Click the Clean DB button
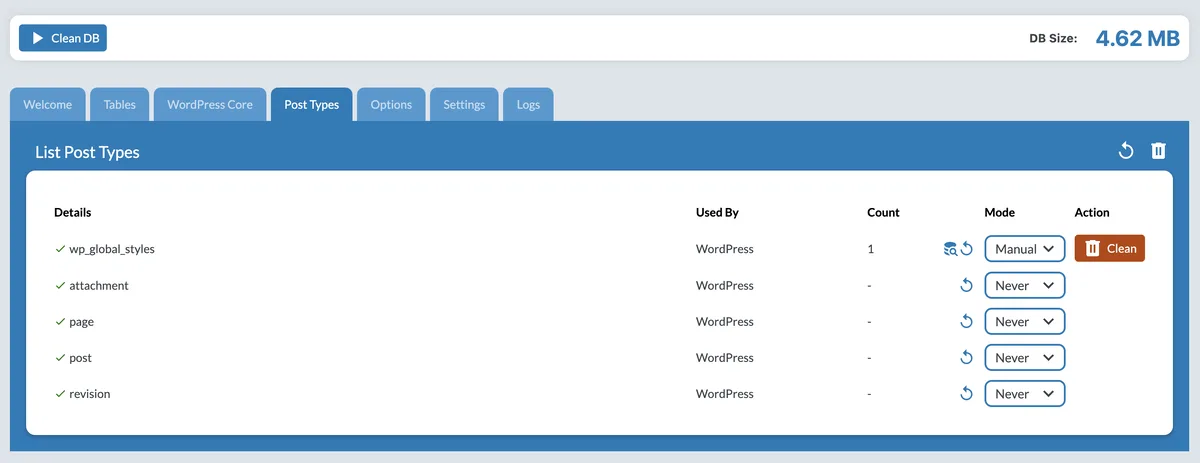The height and width of the screenshot is (463, 1200). tap(63, 38)
